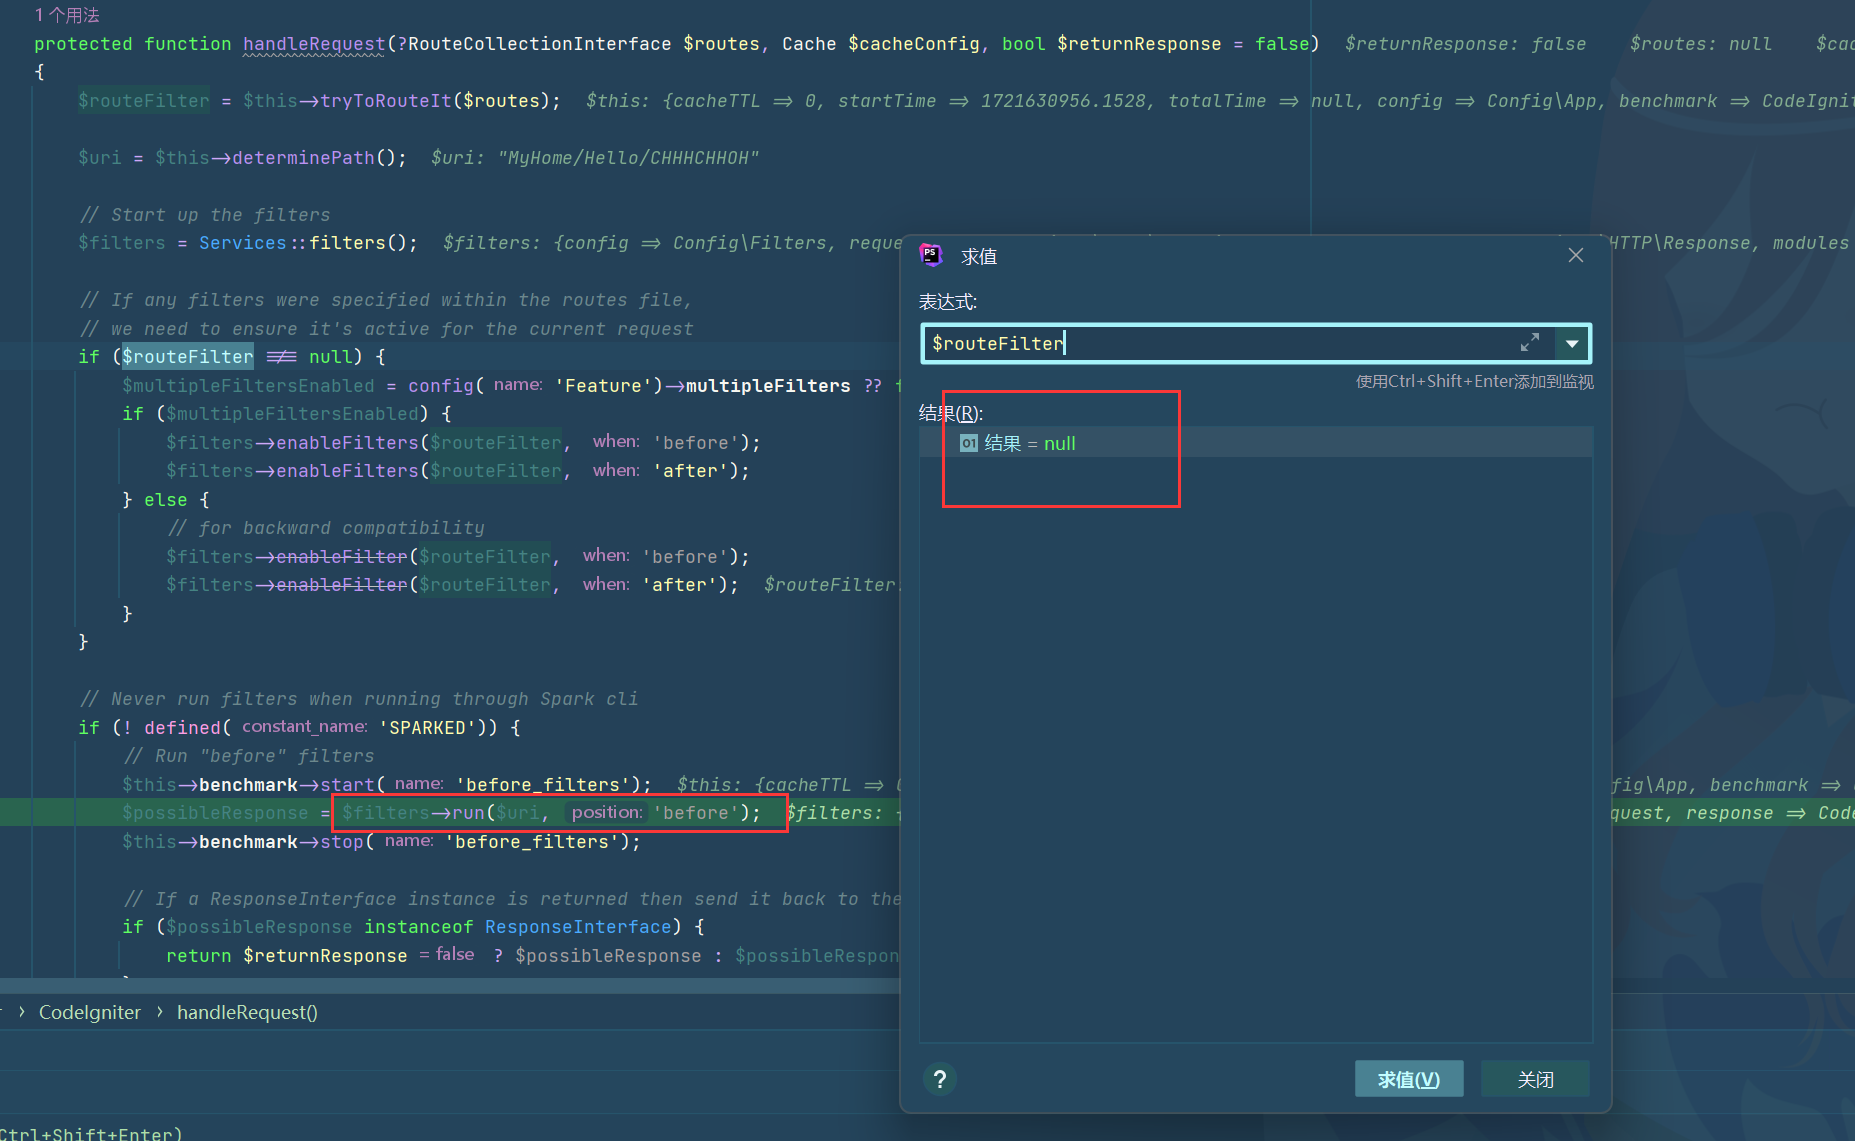Click the 结果(R) label in the dialog
The height and width of the screenshot is (1141, 1855).
coord(951,413)
